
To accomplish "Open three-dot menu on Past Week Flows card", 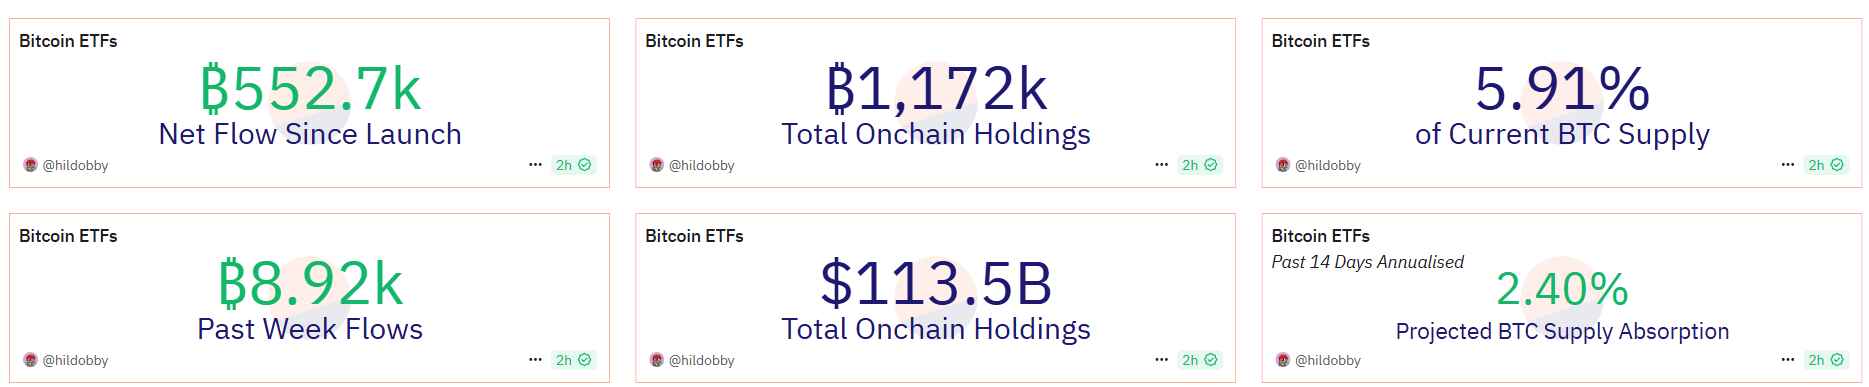I will (535, 360).
